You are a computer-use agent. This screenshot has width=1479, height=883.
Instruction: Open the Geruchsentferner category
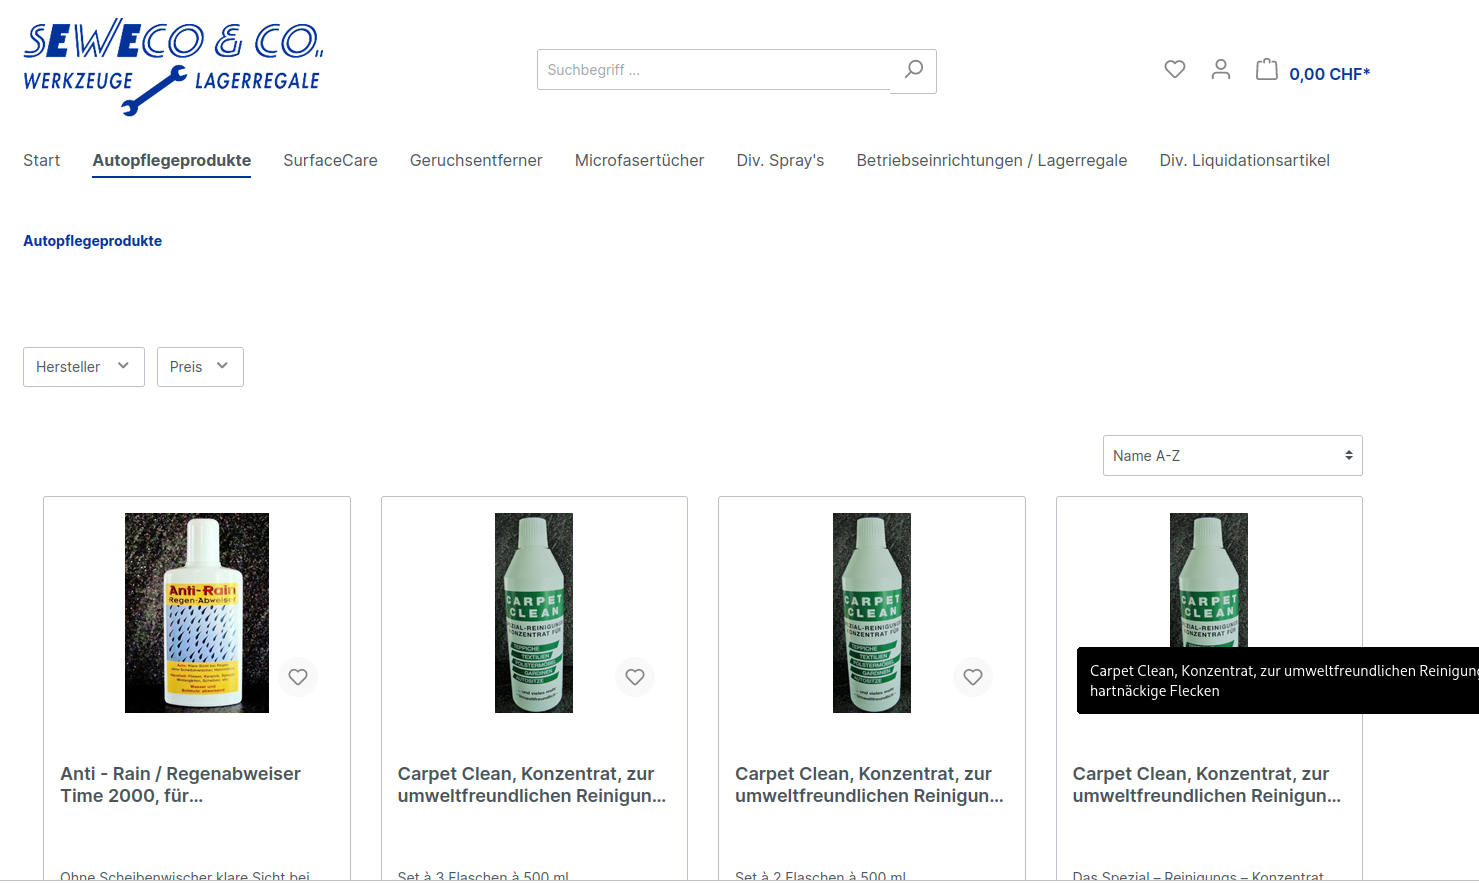(x=476, y=160)
